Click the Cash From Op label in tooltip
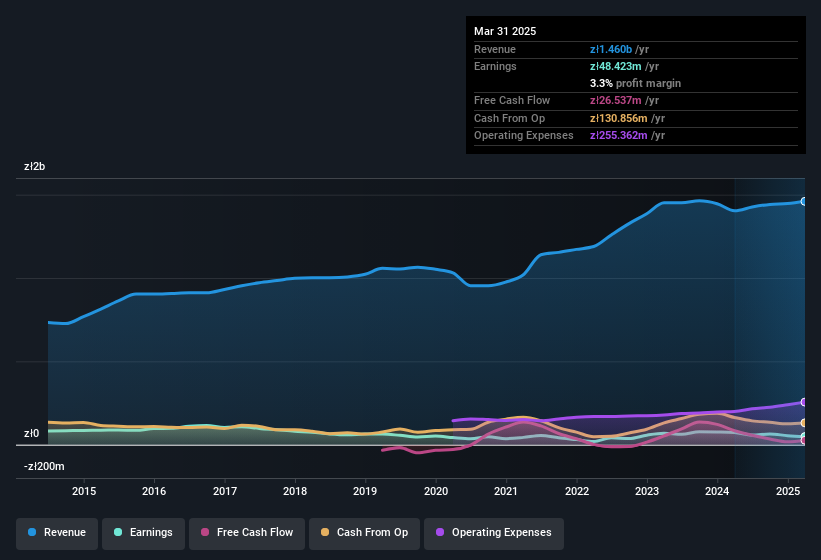Screen dimensions: 821x560 (509, 118)
